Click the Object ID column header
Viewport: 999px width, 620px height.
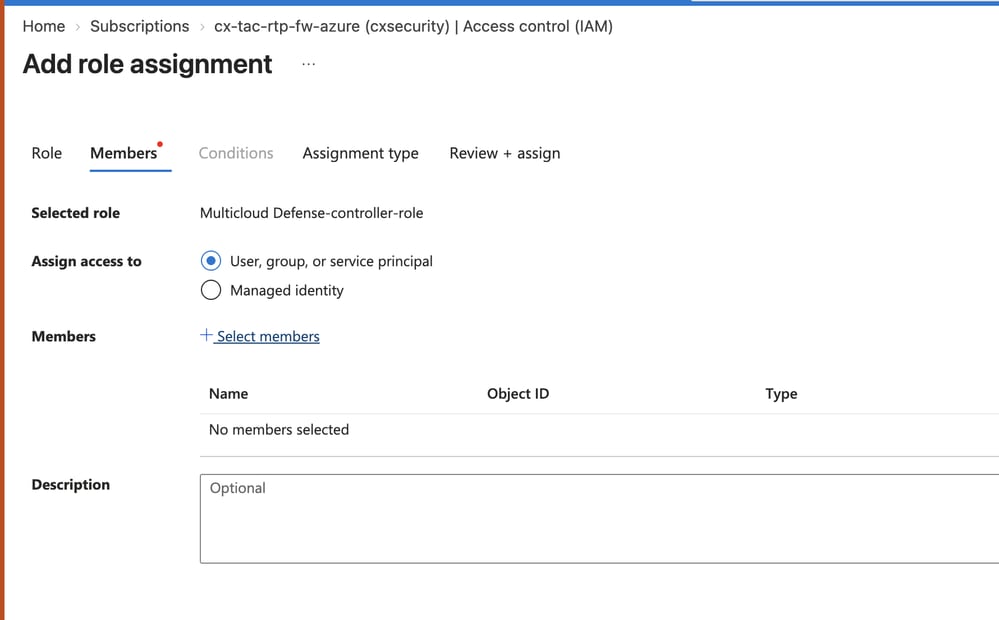(518, 394)
